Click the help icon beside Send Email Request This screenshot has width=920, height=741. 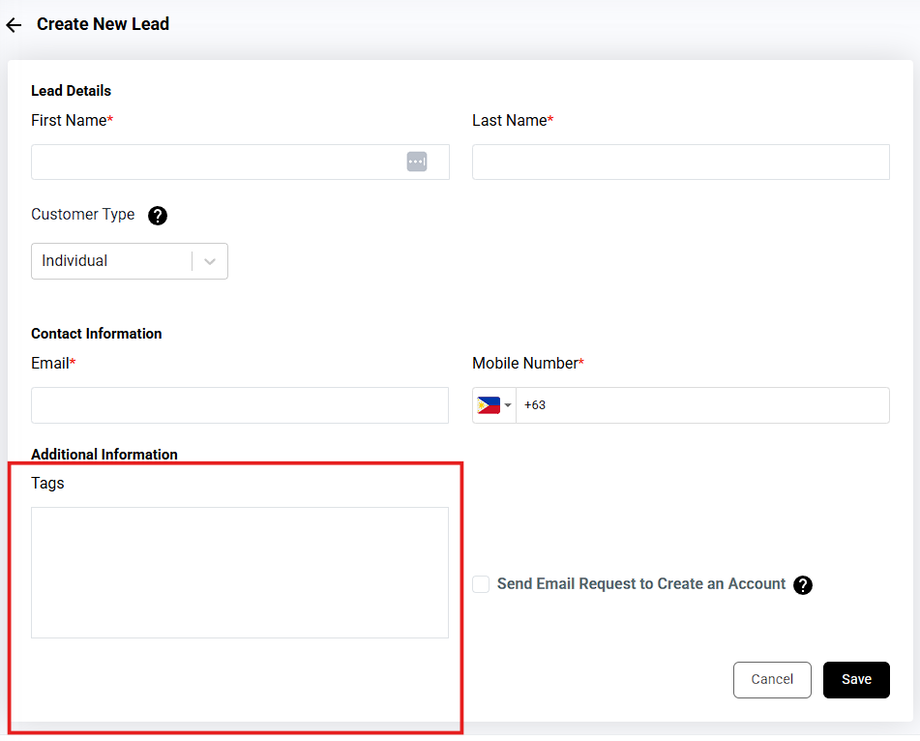click(x=802, y=585)
